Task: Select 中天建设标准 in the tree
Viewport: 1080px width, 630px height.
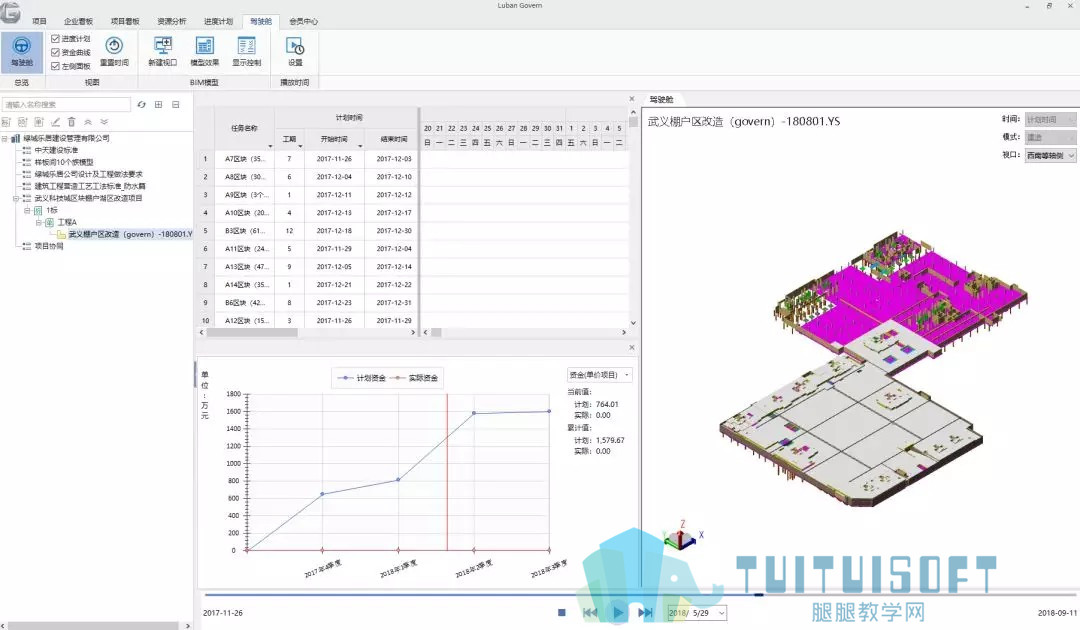Action: point(56,150)
